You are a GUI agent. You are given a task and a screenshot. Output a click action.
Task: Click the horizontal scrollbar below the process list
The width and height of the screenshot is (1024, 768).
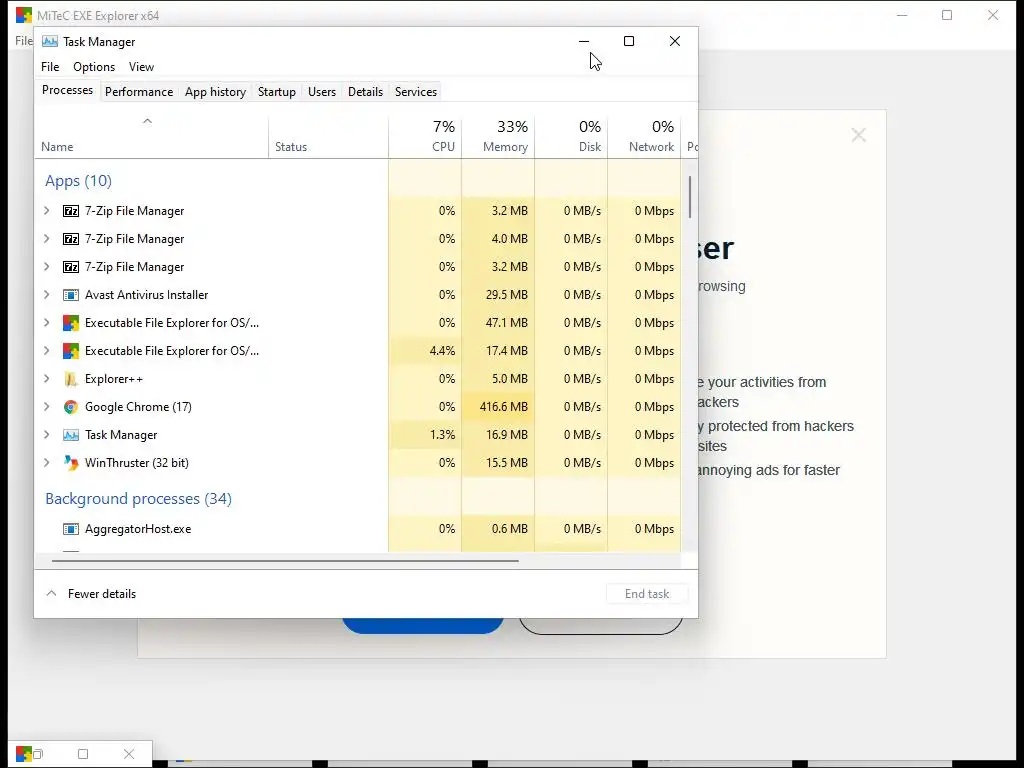285,560
